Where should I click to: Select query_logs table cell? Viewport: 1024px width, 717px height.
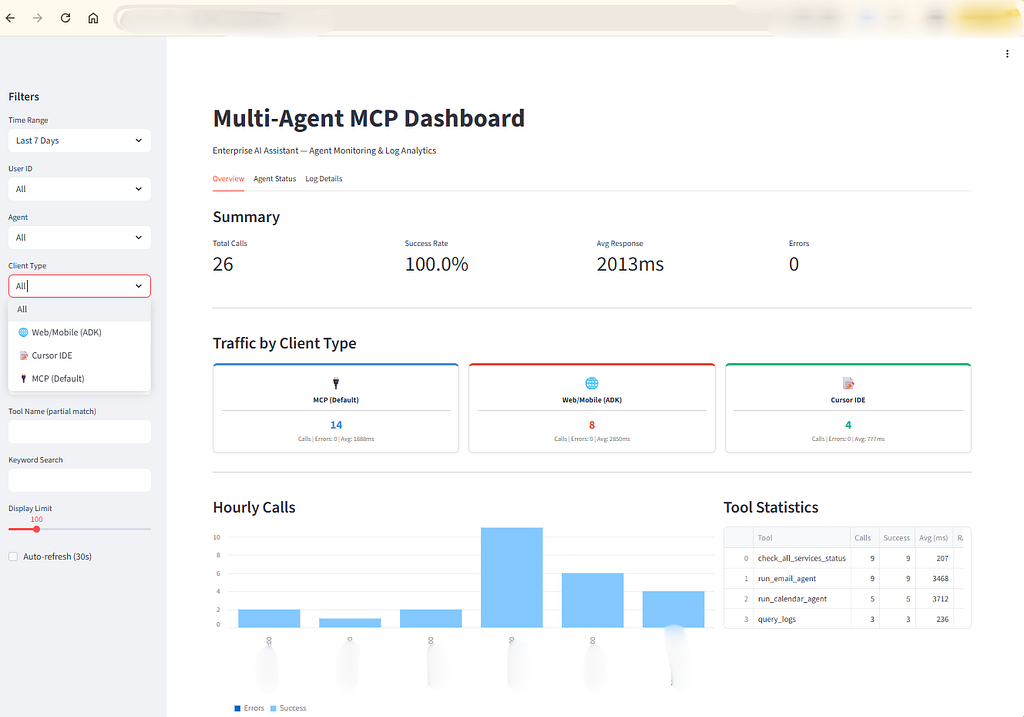tap(801, 619)
